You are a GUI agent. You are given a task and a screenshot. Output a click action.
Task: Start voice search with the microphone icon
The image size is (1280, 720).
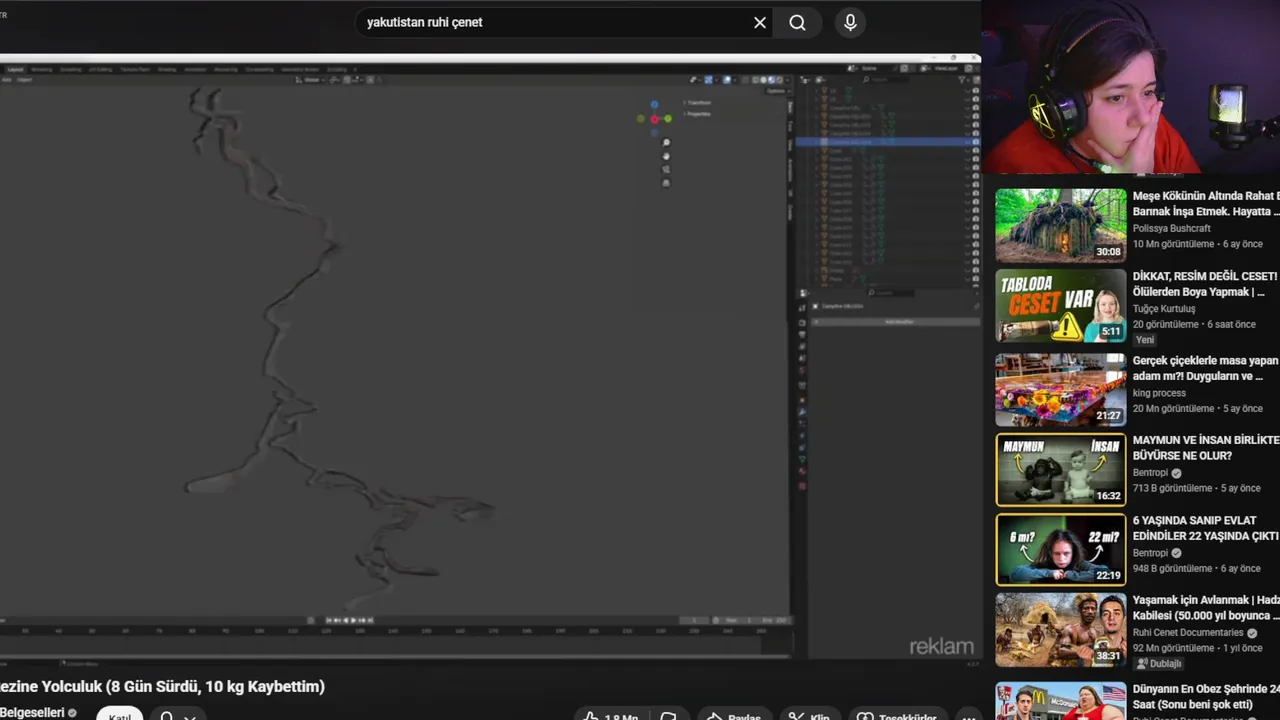click(850, 22)
